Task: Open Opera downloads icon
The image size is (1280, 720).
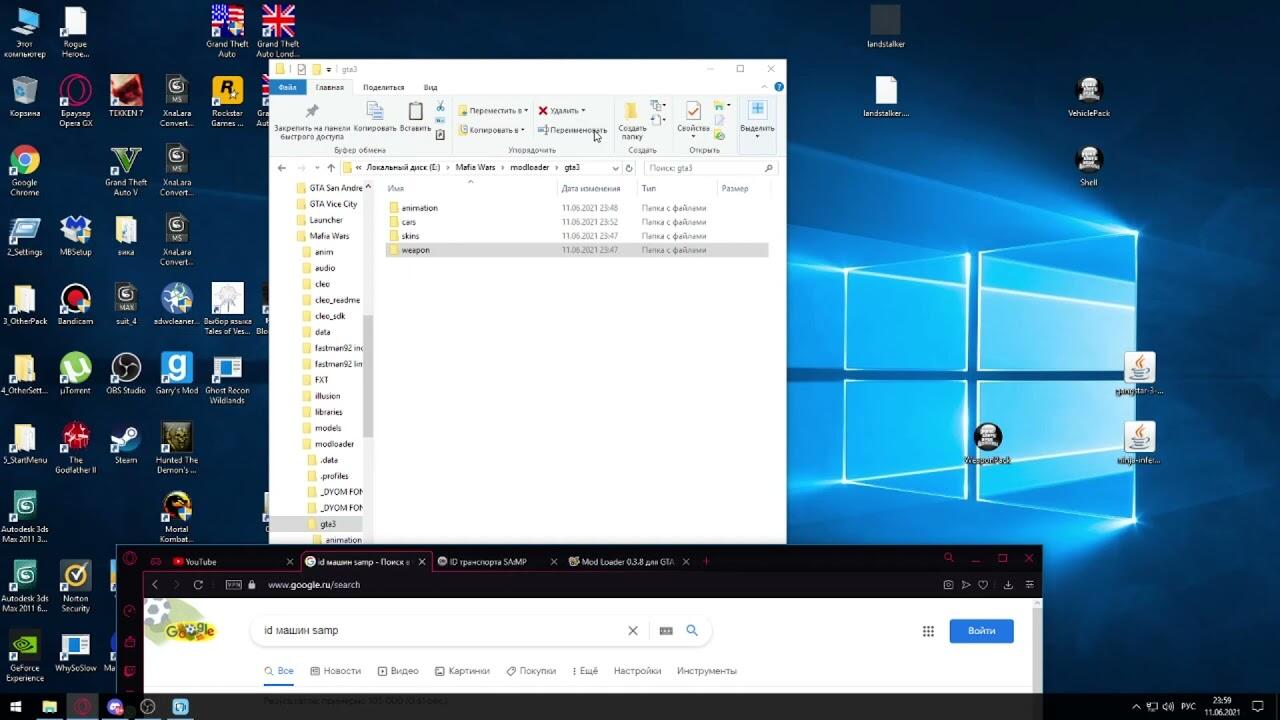Action: point(1008,585)
